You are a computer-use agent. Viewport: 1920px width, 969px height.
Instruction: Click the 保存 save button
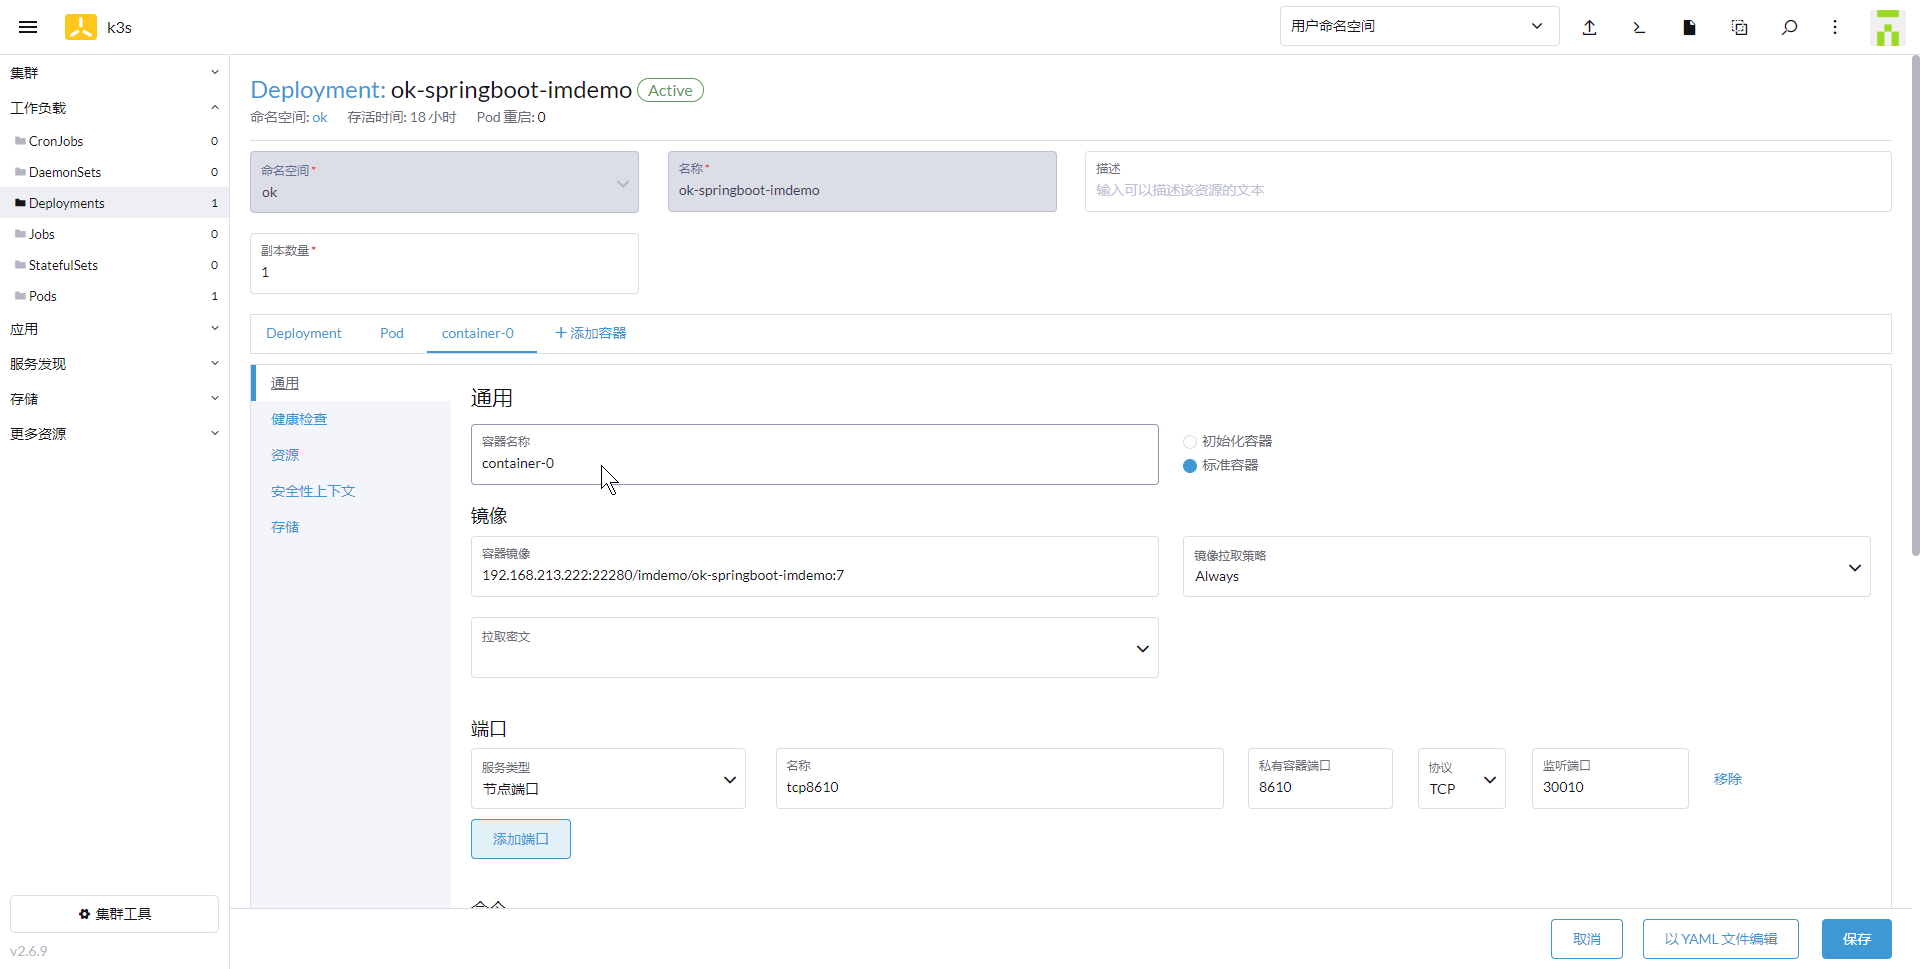click(1856, 939)
